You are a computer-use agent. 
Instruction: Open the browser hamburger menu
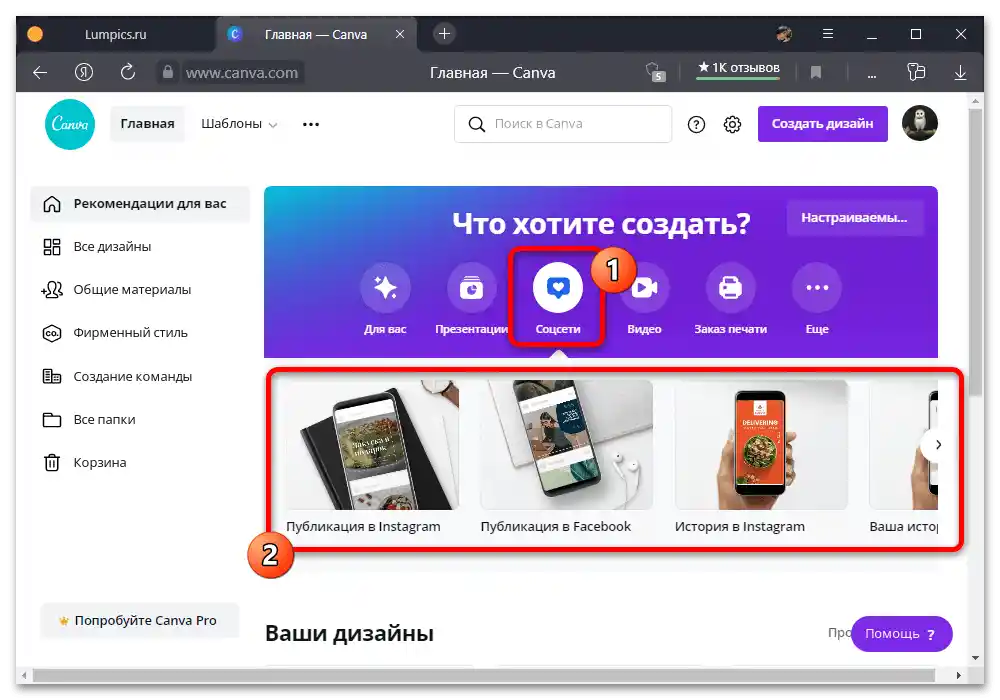tap(828, 34)
